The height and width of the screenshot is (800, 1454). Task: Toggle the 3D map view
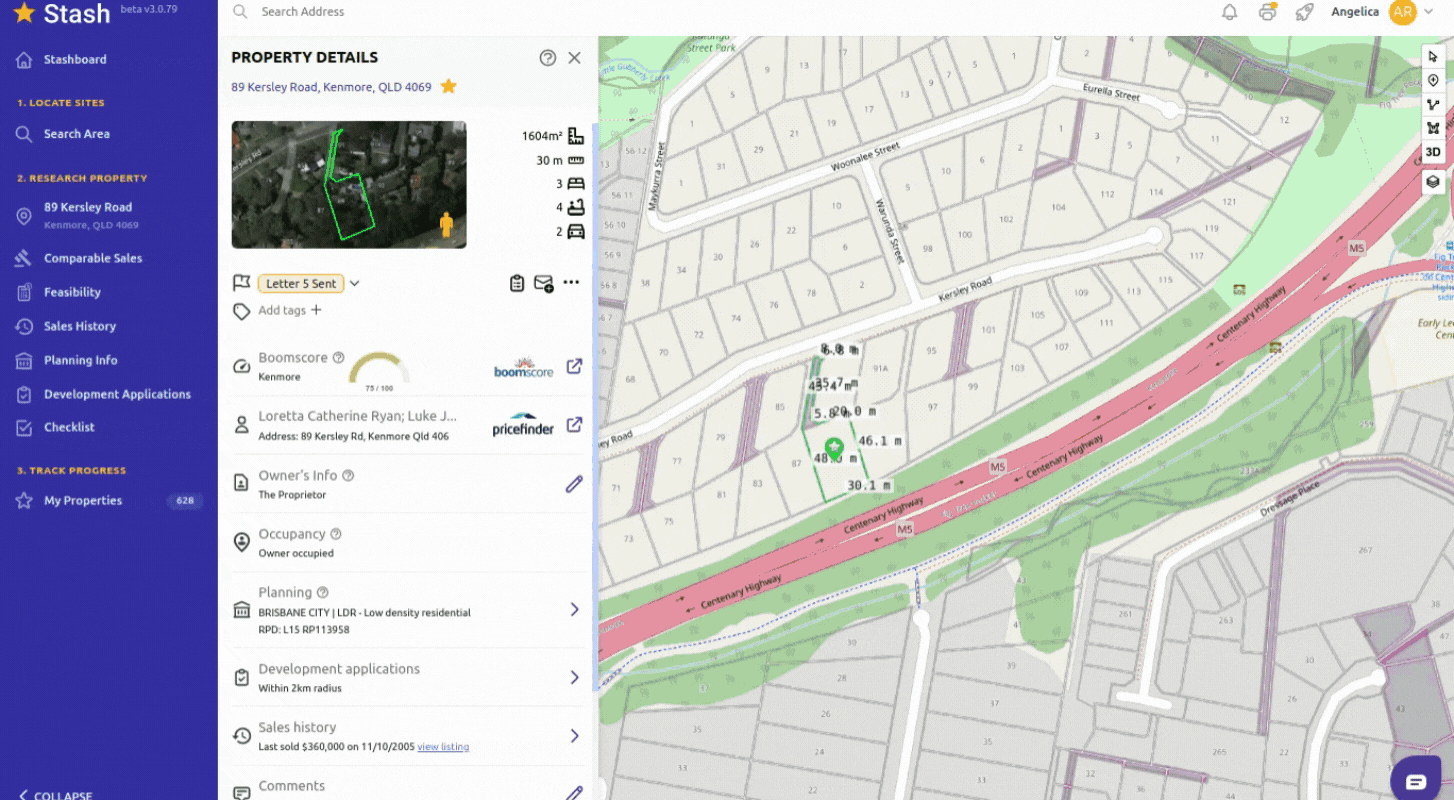[x=1433, y=152]
